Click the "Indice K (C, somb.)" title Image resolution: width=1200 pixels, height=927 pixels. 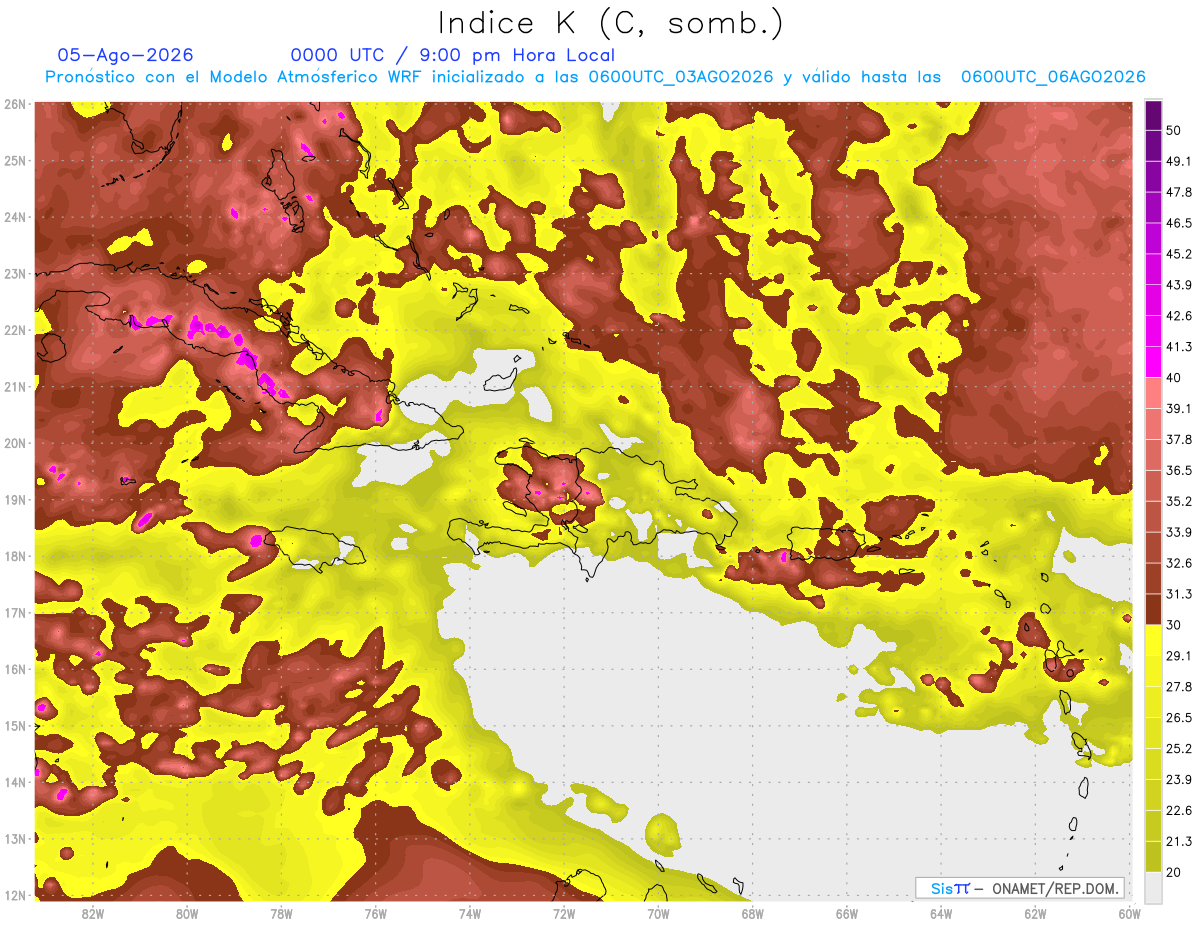[611, 24]
